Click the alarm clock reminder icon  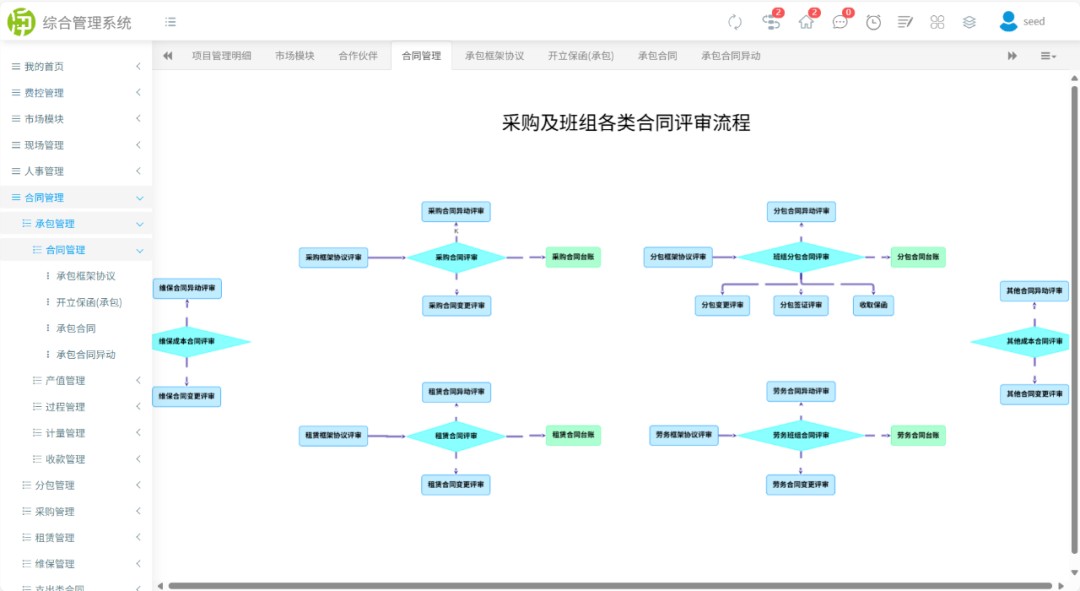(x=873, y=22)
